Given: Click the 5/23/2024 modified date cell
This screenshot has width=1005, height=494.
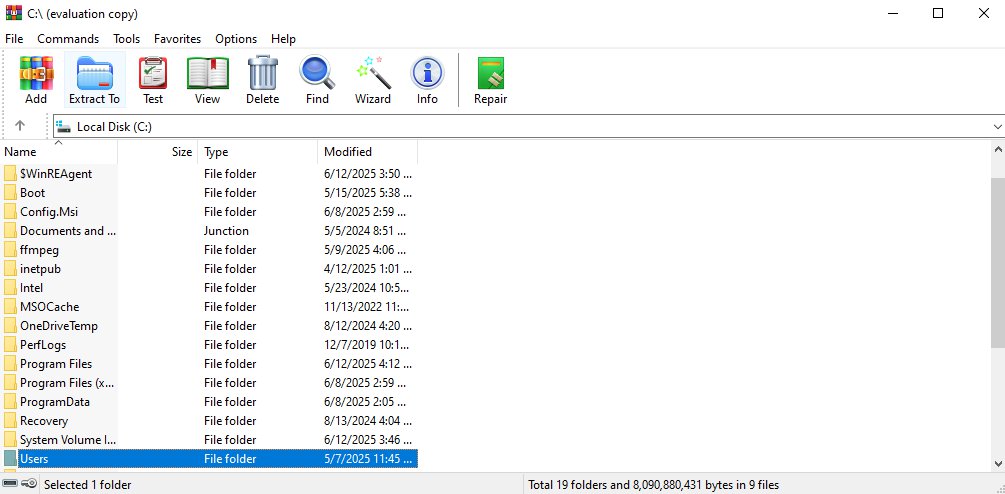Looking at the screenshot, I should point(367,288).
